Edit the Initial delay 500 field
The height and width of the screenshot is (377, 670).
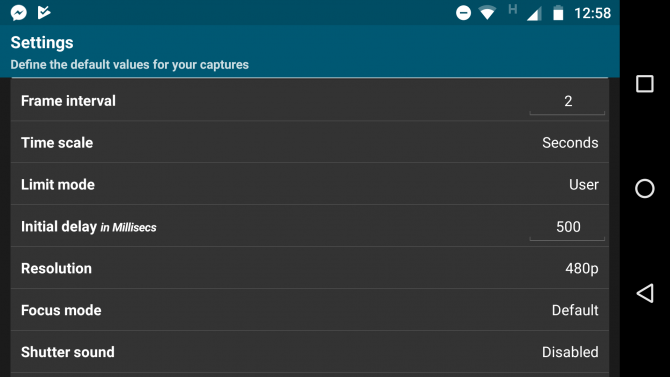coord(567,227)
